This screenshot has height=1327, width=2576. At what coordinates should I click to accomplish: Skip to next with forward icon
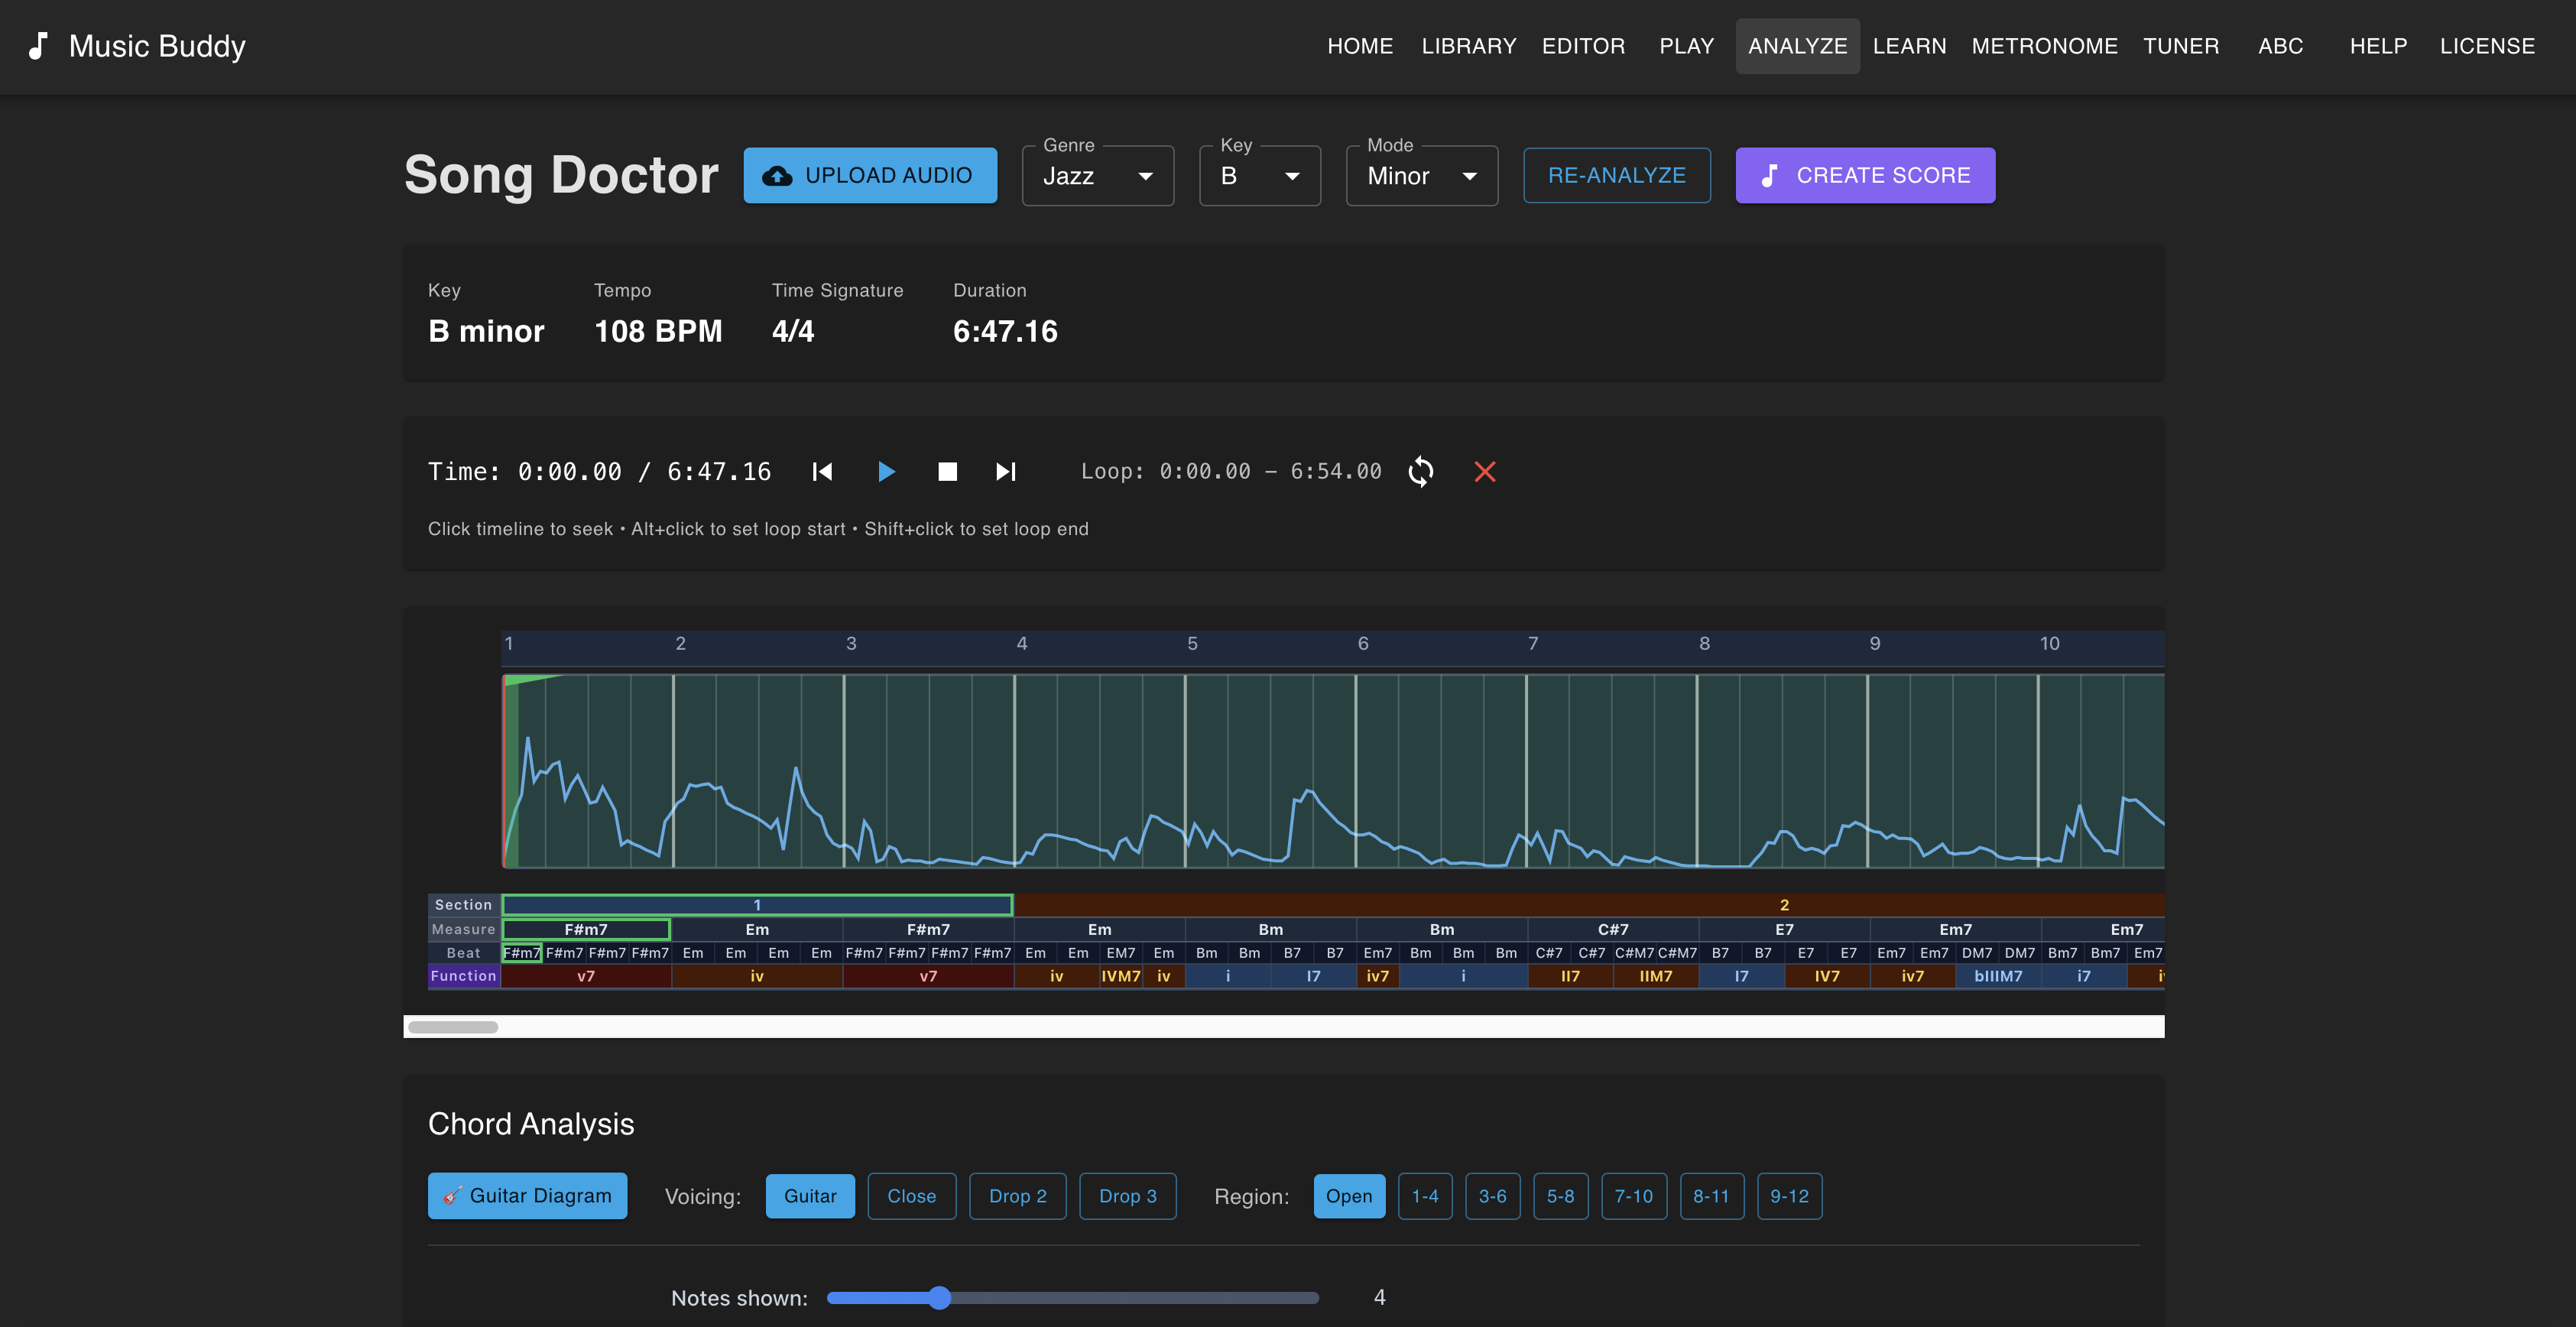(x=1005, y=471)
